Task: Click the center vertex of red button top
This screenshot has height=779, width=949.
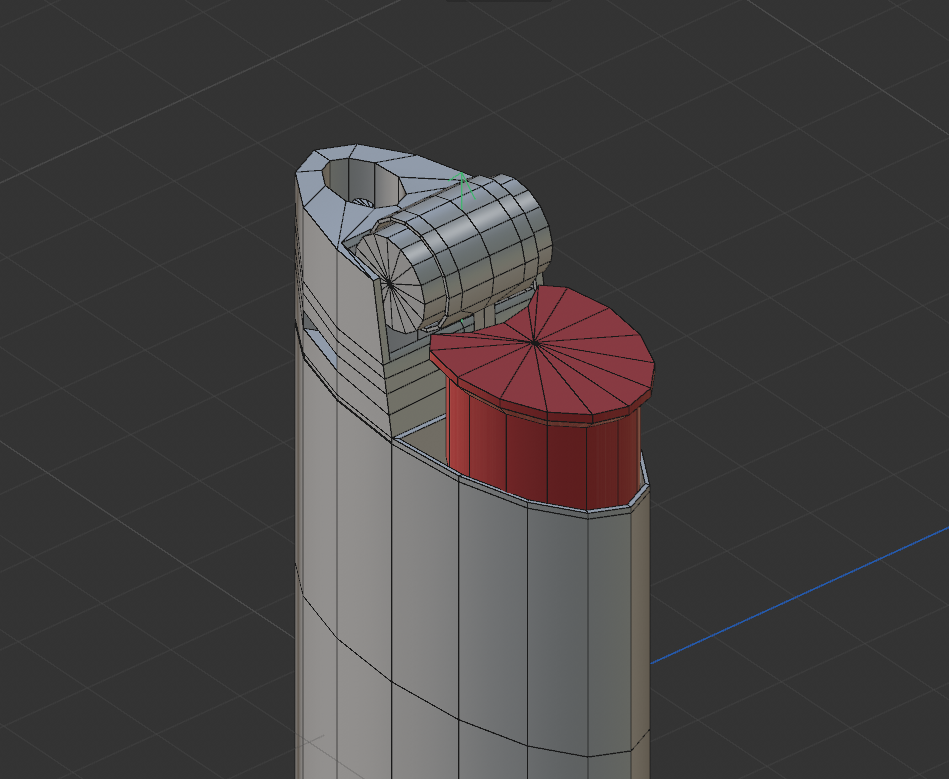Action: [538, 342]
